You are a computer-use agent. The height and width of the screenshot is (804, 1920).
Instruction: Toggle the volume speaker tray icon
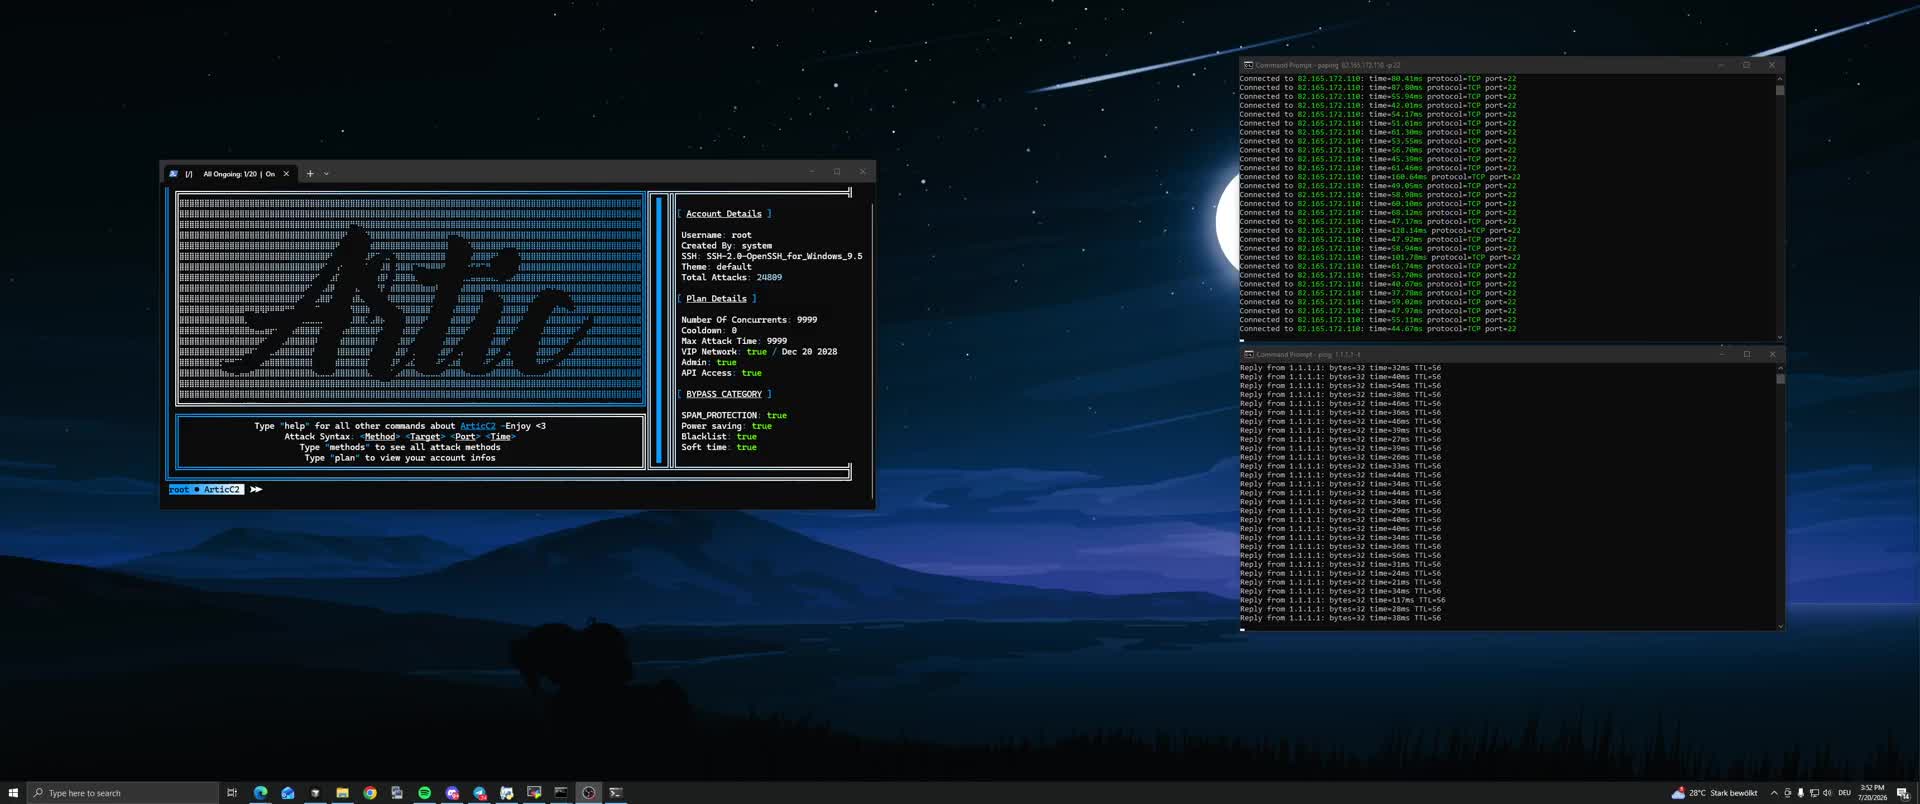[x=1827, y=793]
